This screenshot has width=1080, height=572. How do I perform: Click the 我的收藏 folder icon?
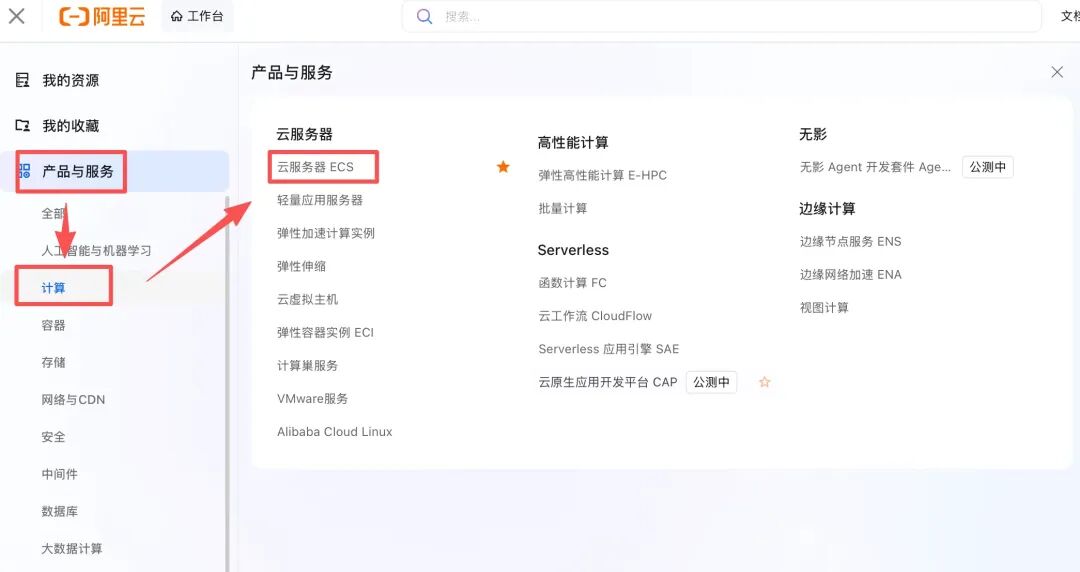23,125
